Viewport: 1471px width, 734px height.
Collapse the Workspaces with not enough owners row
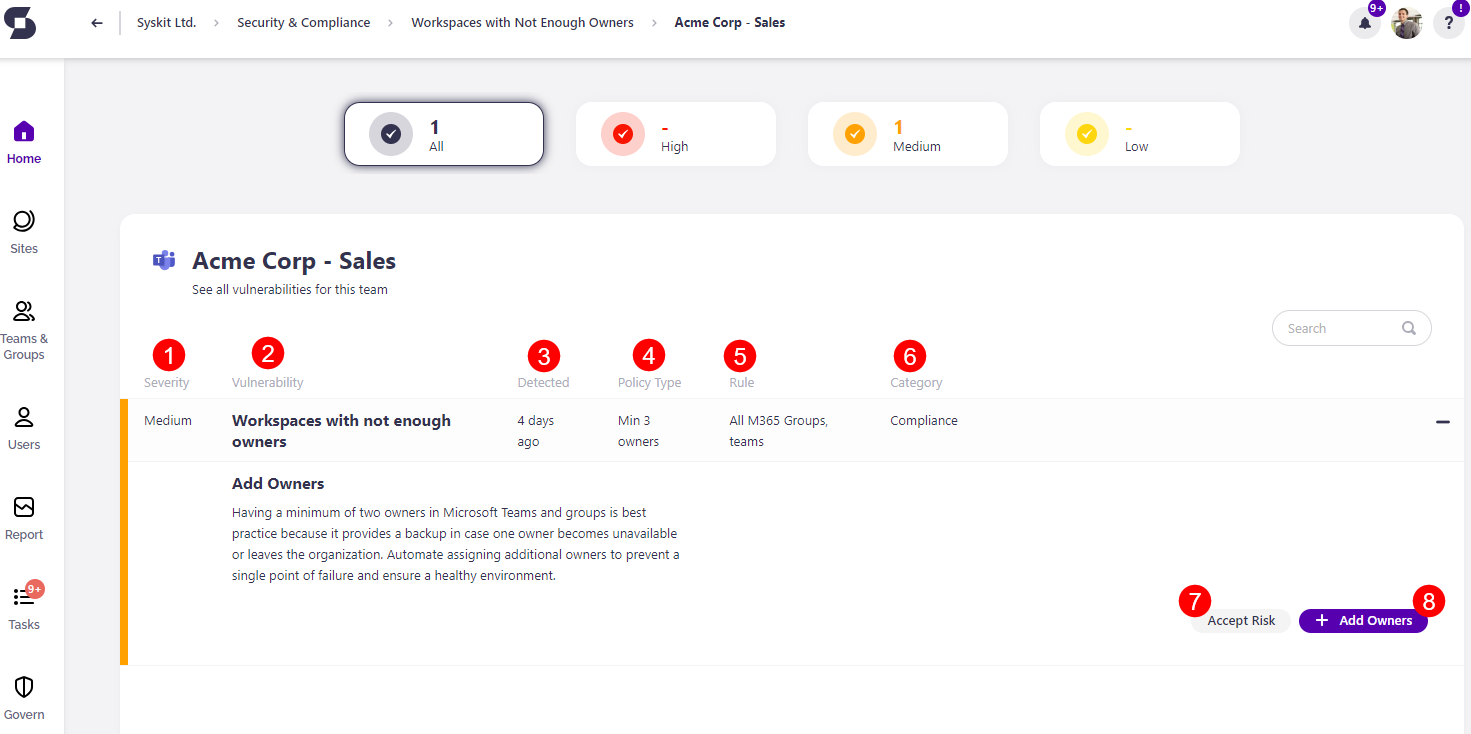pos(1443,423)
